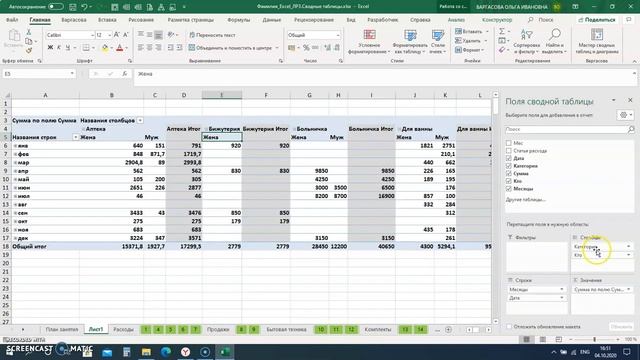Uncheck the Категория field checkbox

click(509, 166)
